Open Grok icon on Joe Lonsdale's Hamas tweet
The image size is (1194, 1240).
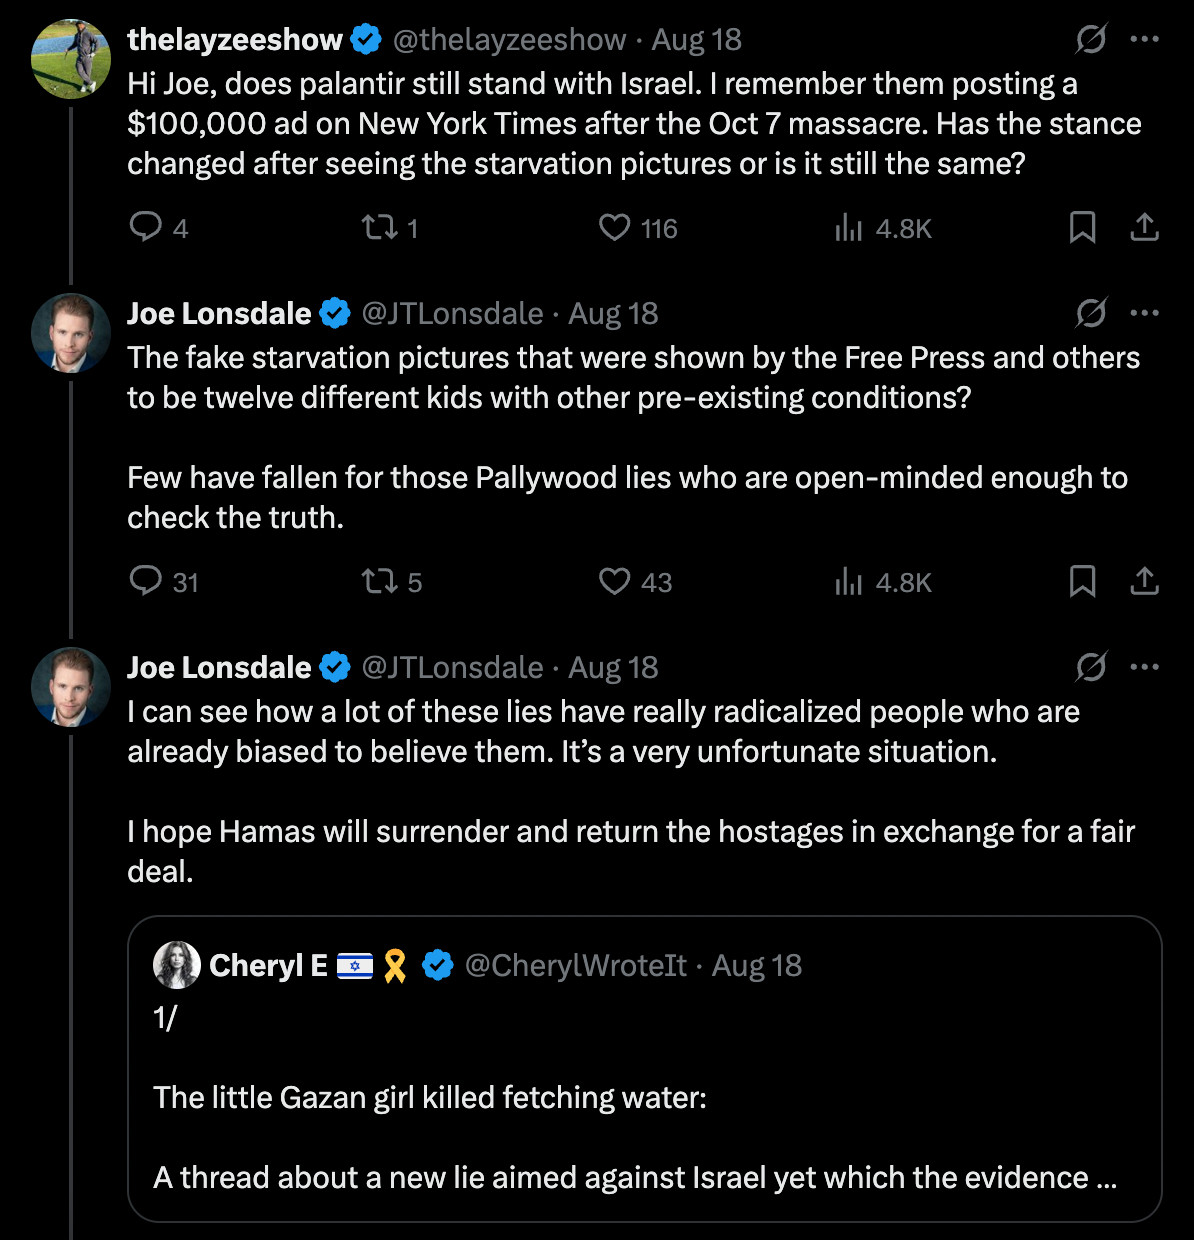[x=1090, y=667]
